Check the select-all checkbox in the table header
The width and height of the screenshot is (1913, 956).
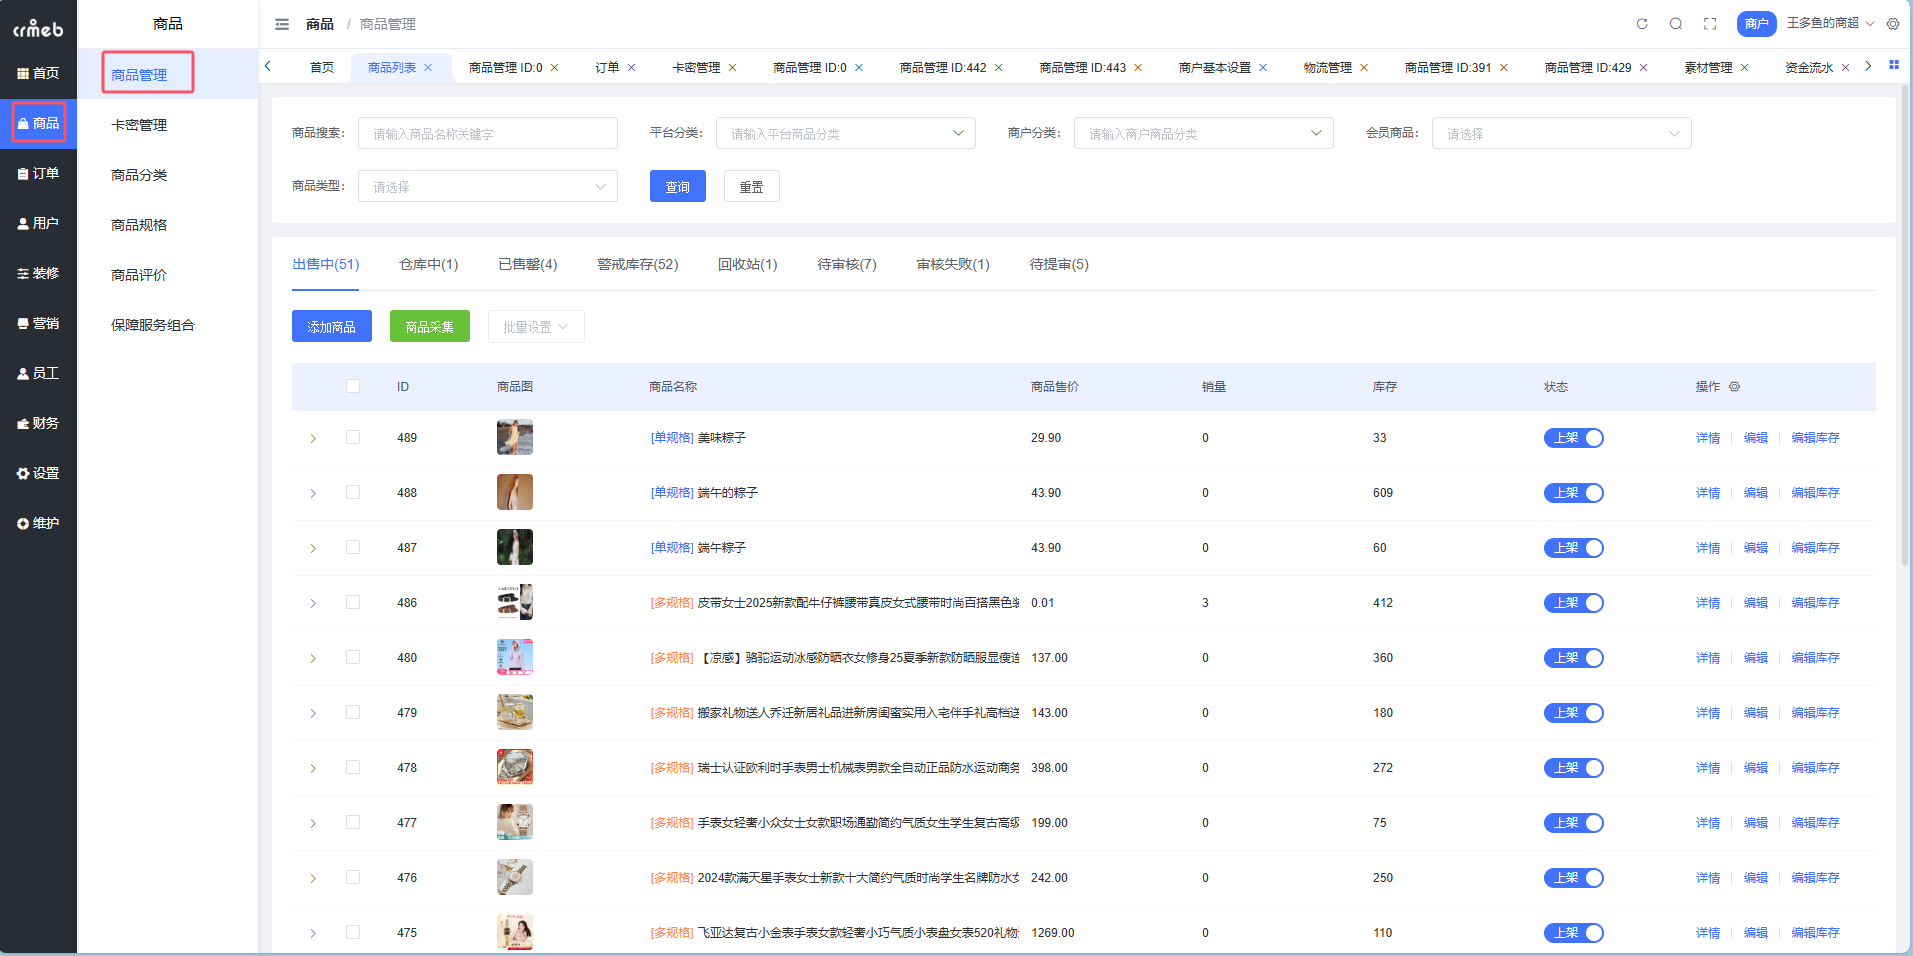pyautogui.click(x=352, y=385)
